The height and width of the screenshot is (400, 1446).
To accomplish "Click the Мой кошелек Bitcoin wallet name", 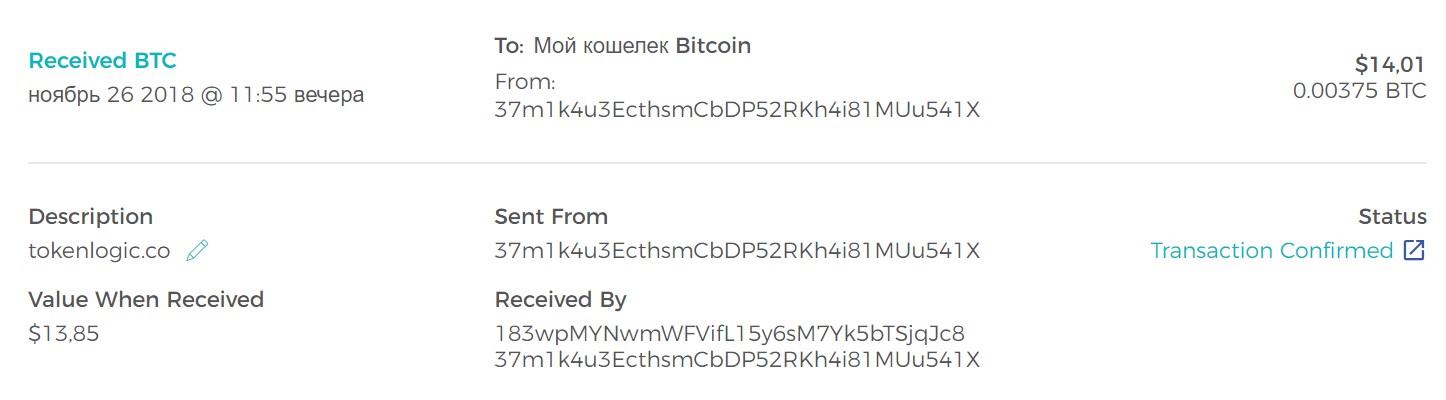I will [x=642, y=46].
